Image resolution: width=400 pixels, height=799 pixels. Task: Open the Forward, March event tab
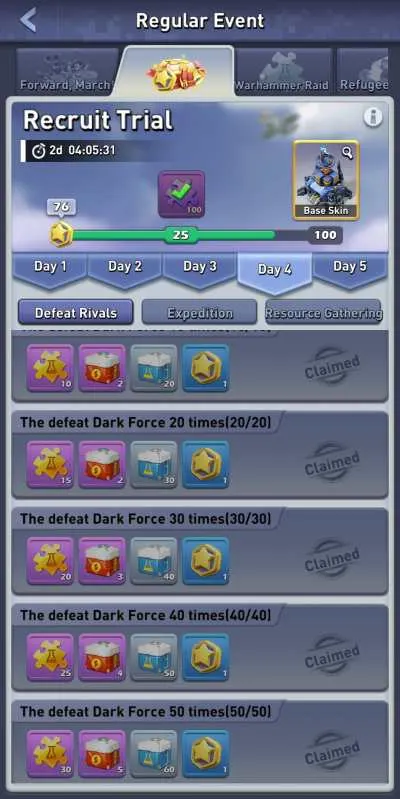pos(66,71)
